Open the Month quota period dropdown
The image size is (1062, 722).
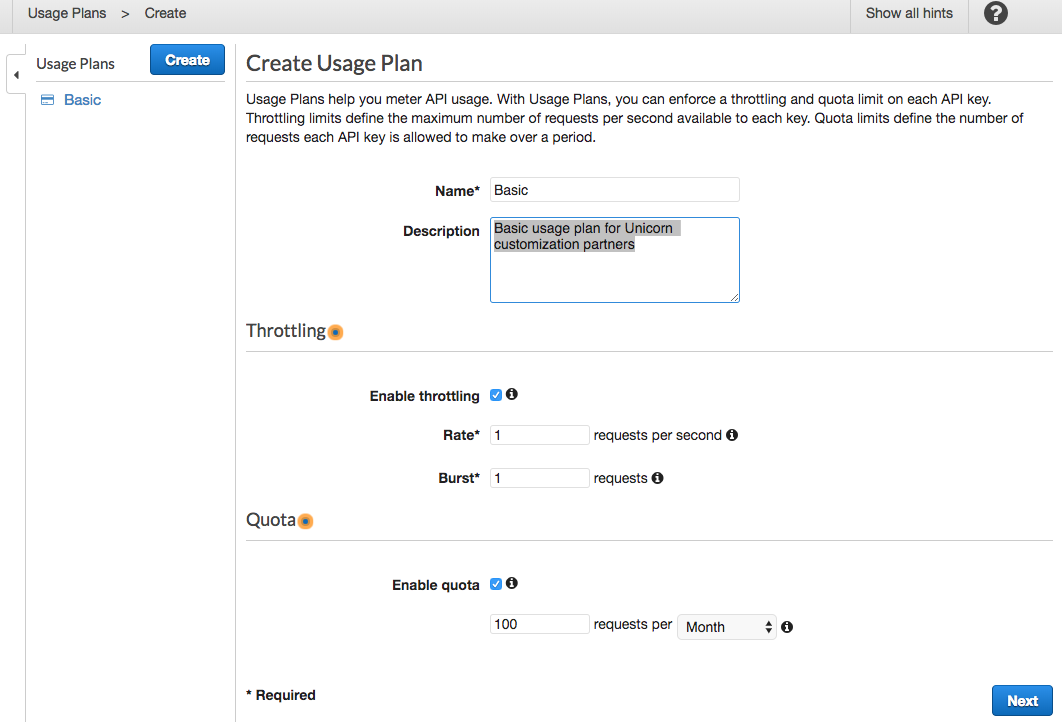[x=727, y=627]
